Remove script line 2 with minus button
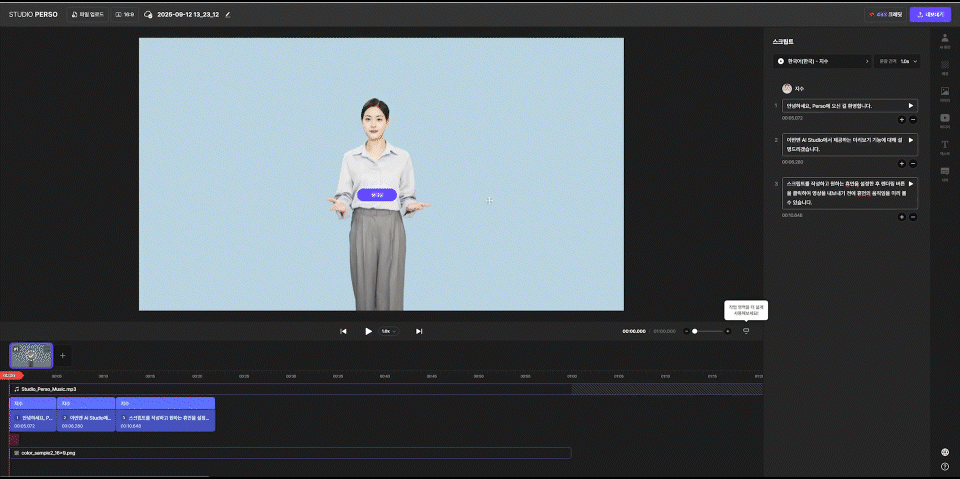 913,163
